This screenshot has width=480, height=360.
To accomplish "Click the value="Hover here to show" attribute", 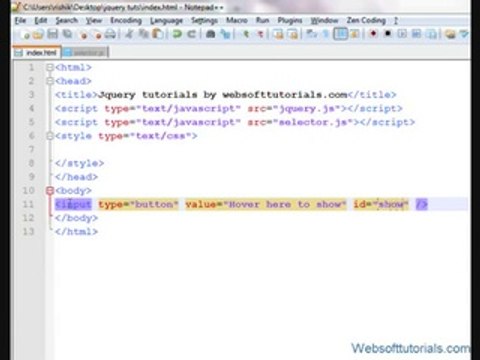I will pos(266,204).
